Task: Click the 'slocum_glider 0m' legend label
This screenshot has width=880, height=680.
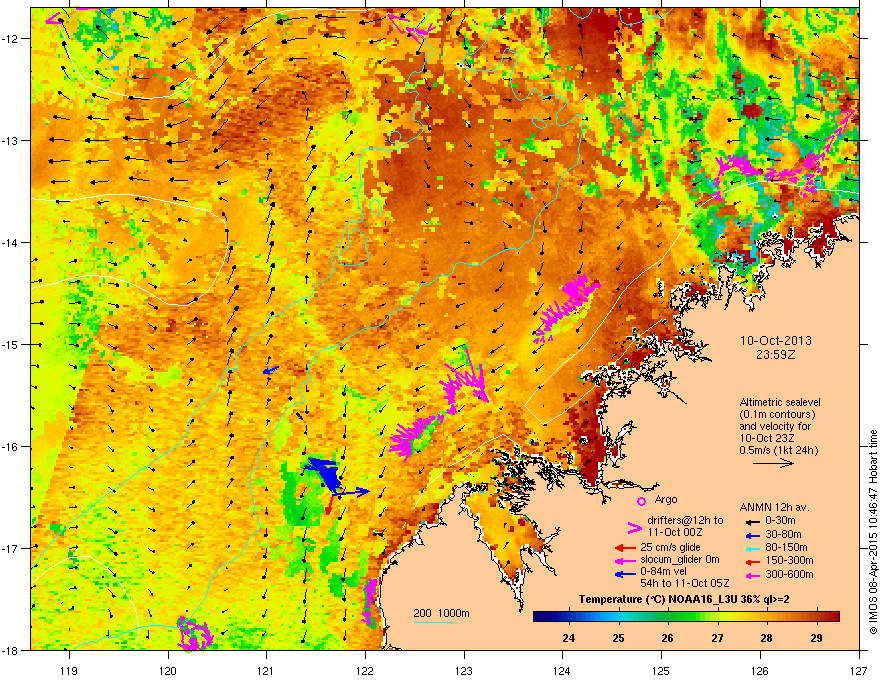Action: point(680,559)
